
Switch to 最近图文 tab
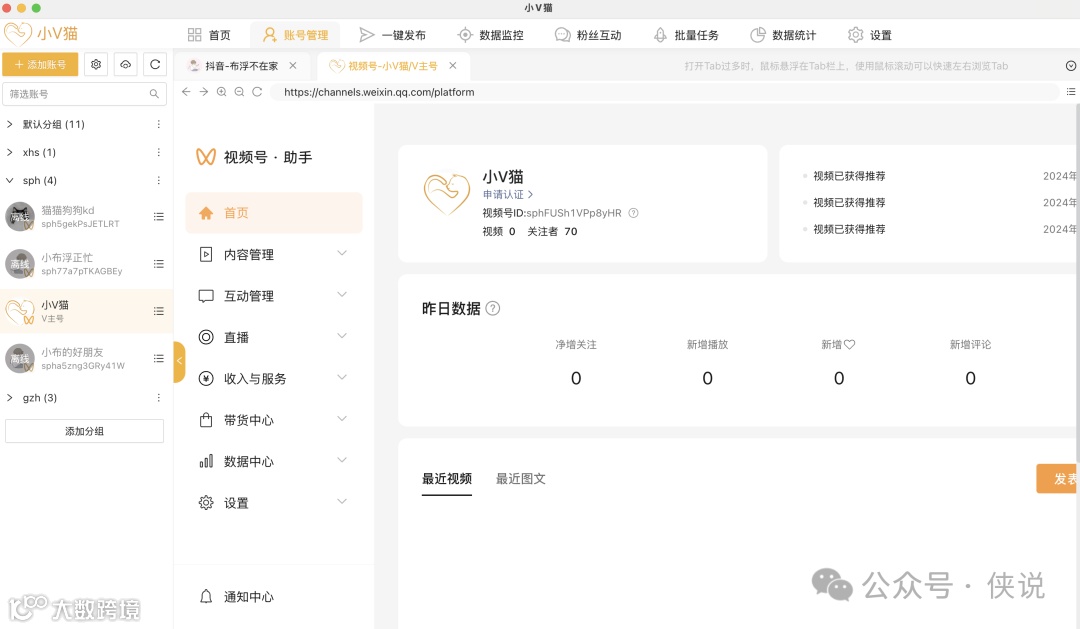coord(521,479)
